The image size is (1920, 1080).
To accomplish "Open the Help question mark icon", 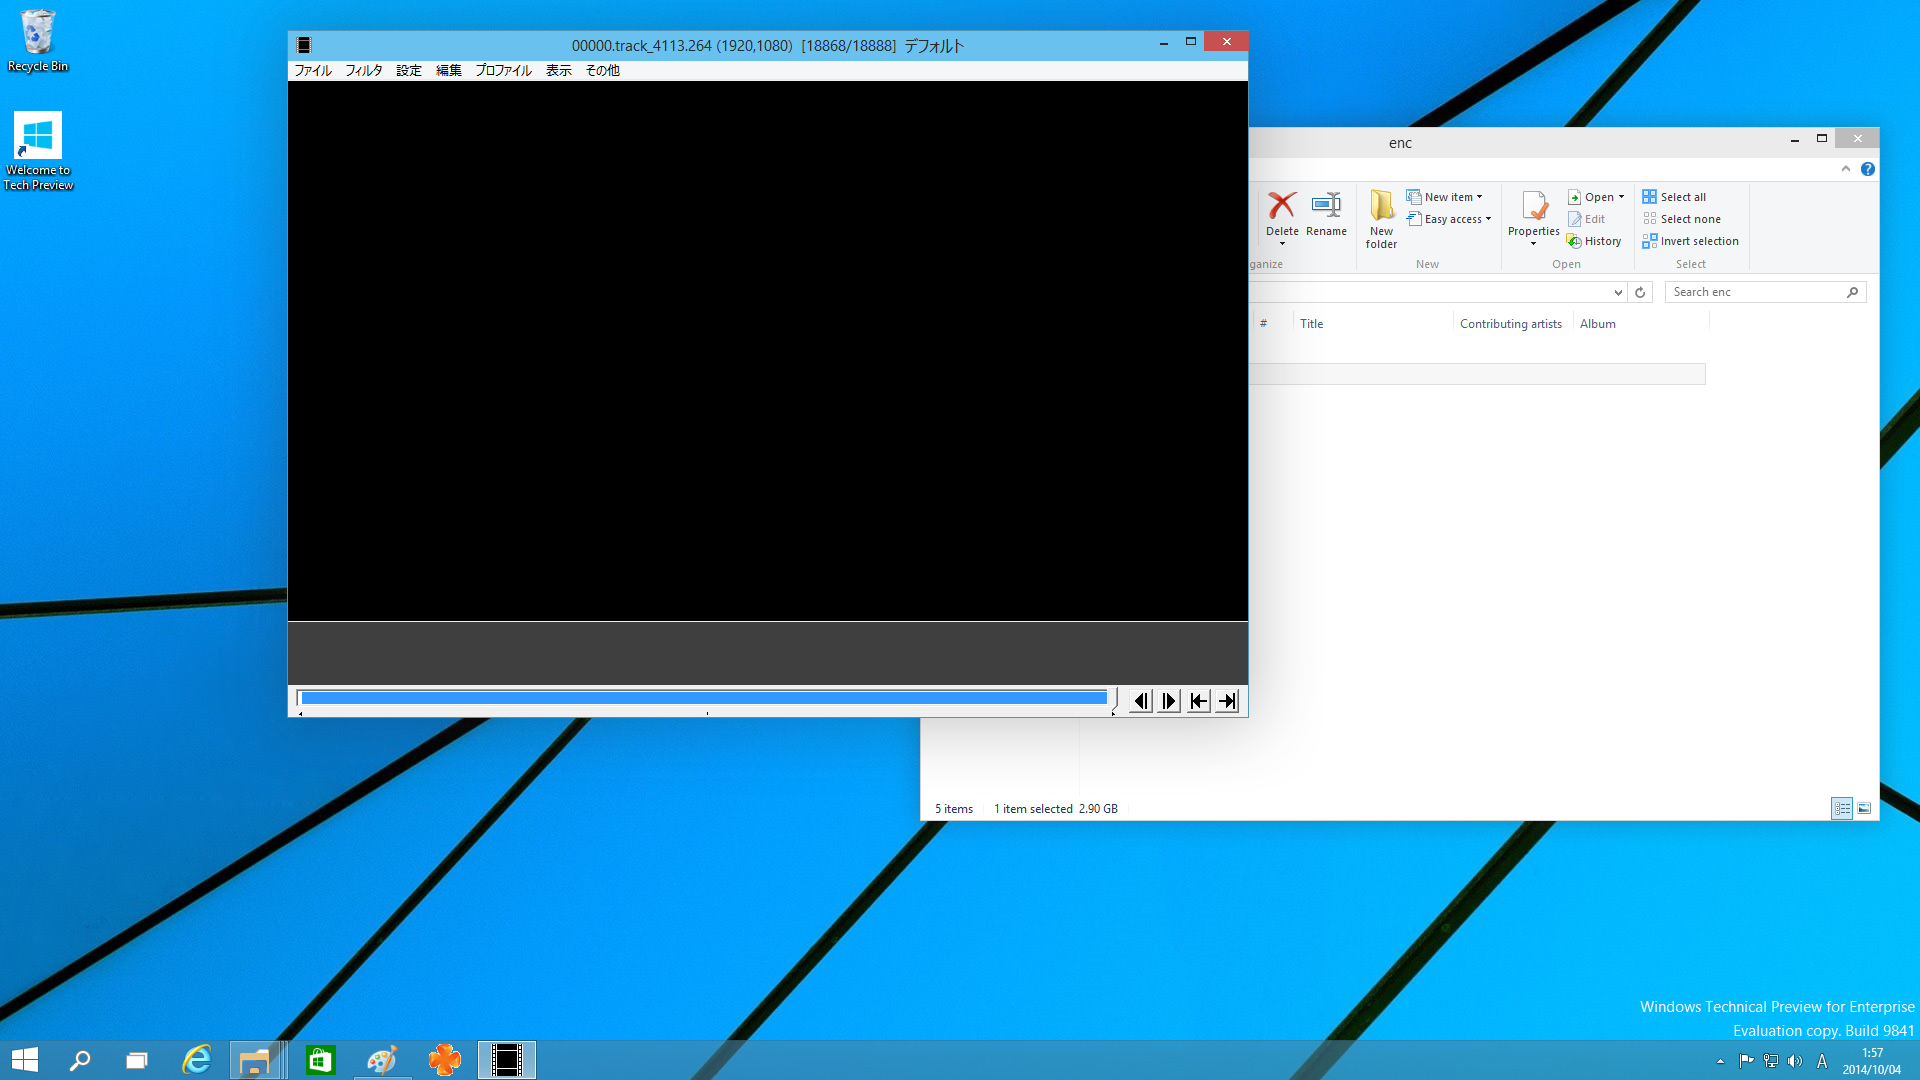I will pyautogui.click(x=1867, y=169).
